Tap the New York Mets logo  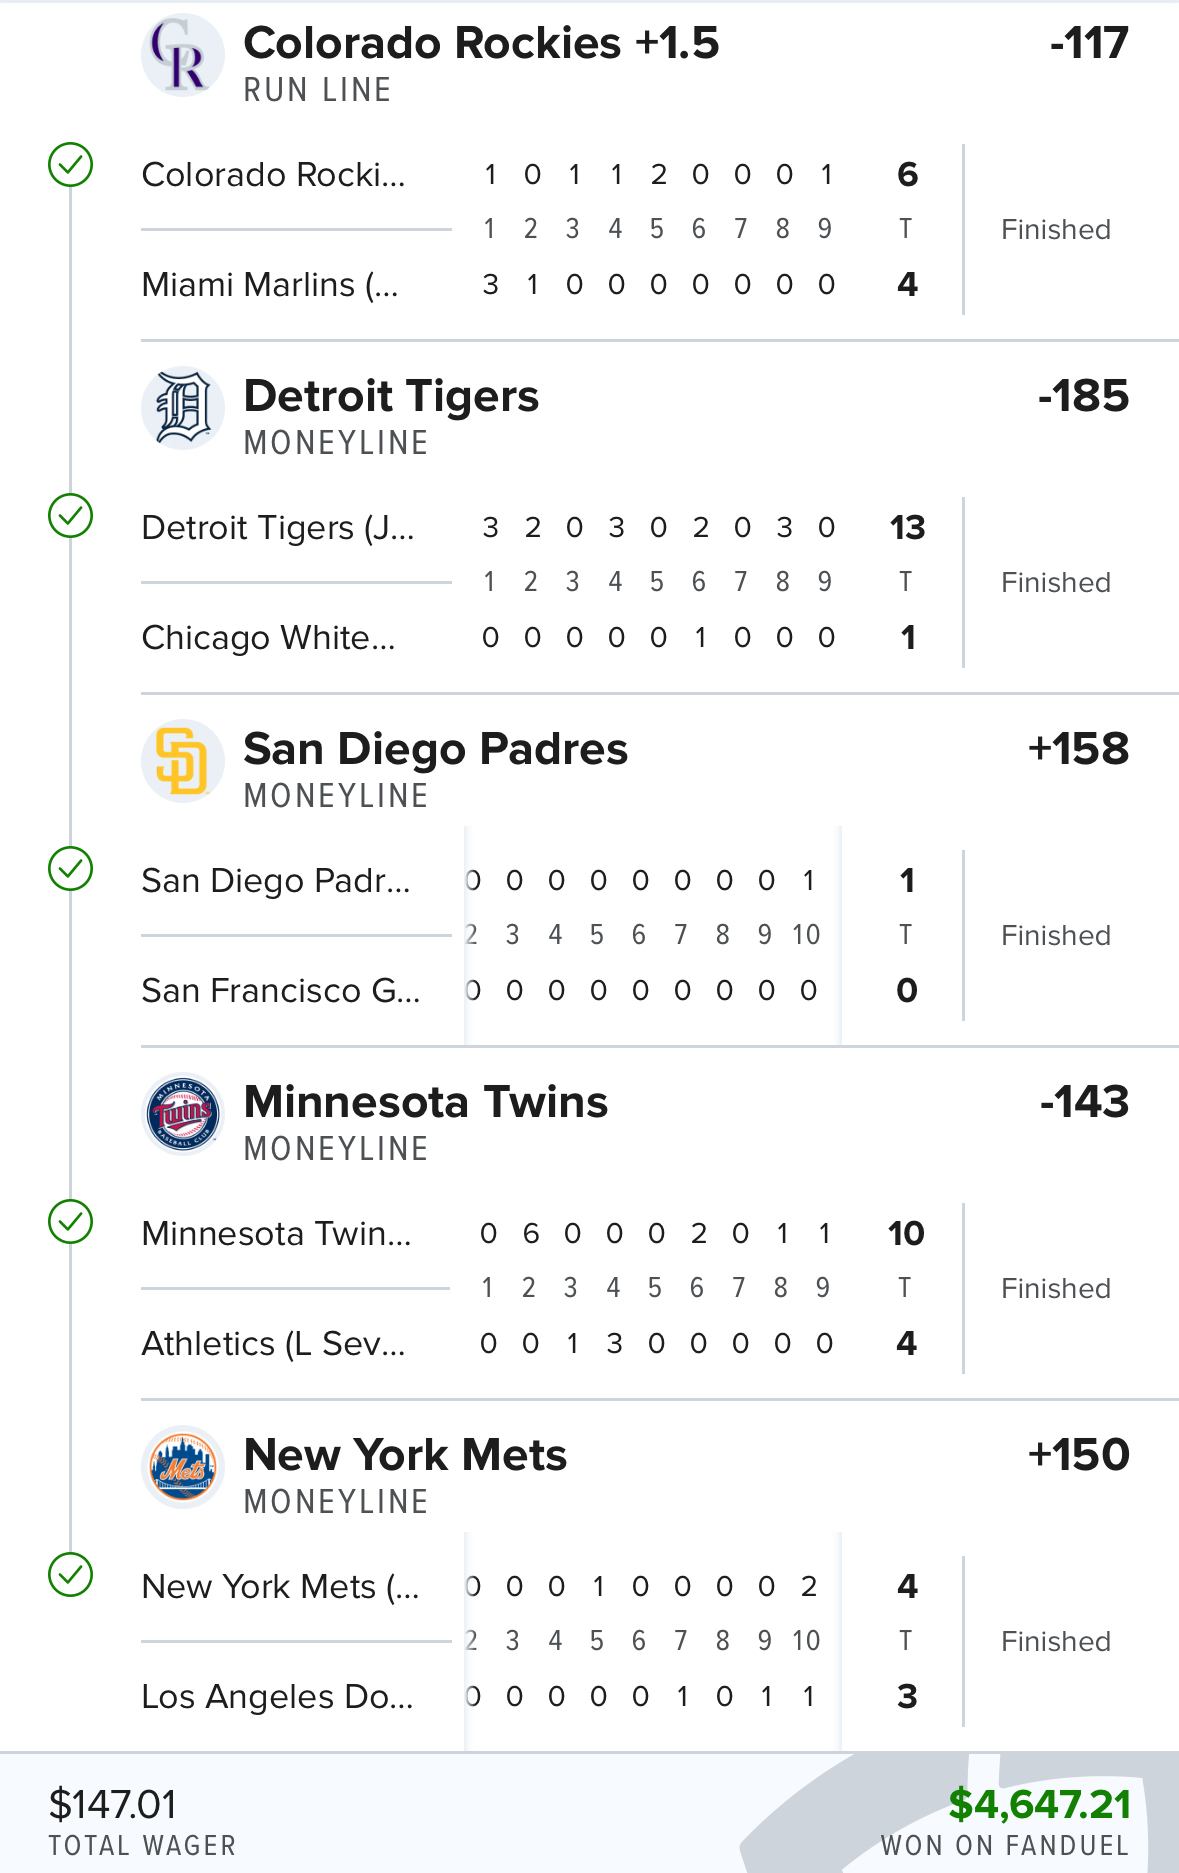pyautogui.click(x=182, y=1467)
